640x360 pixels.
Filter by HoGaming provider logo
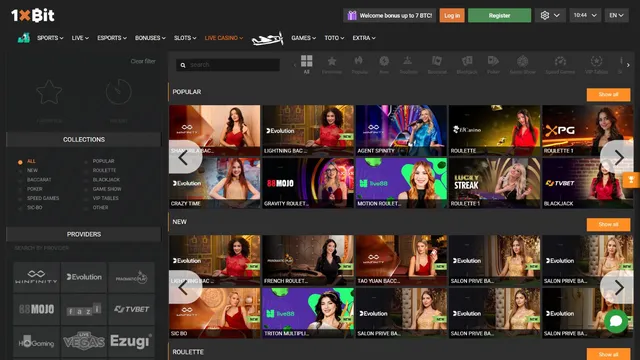pyautogui.click(x=36, y=342)
